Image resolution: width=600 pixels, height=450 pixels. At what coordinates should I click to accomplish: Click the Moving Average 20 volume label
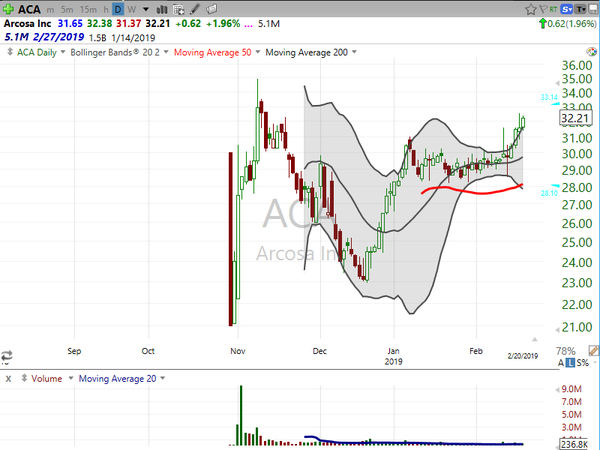click(117, 379)
